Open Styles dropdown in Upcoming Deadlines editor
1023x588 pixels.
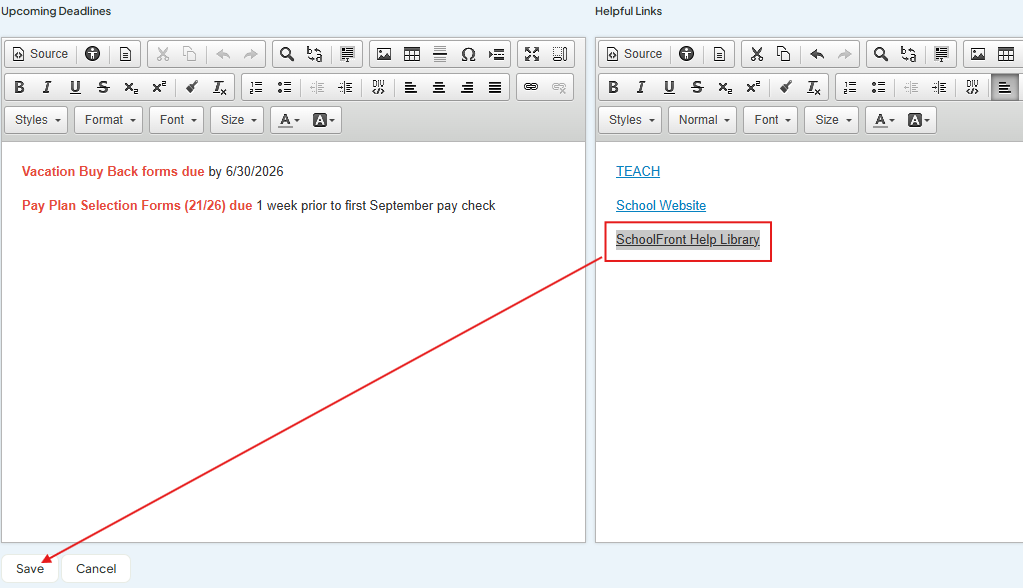(37, 120)
